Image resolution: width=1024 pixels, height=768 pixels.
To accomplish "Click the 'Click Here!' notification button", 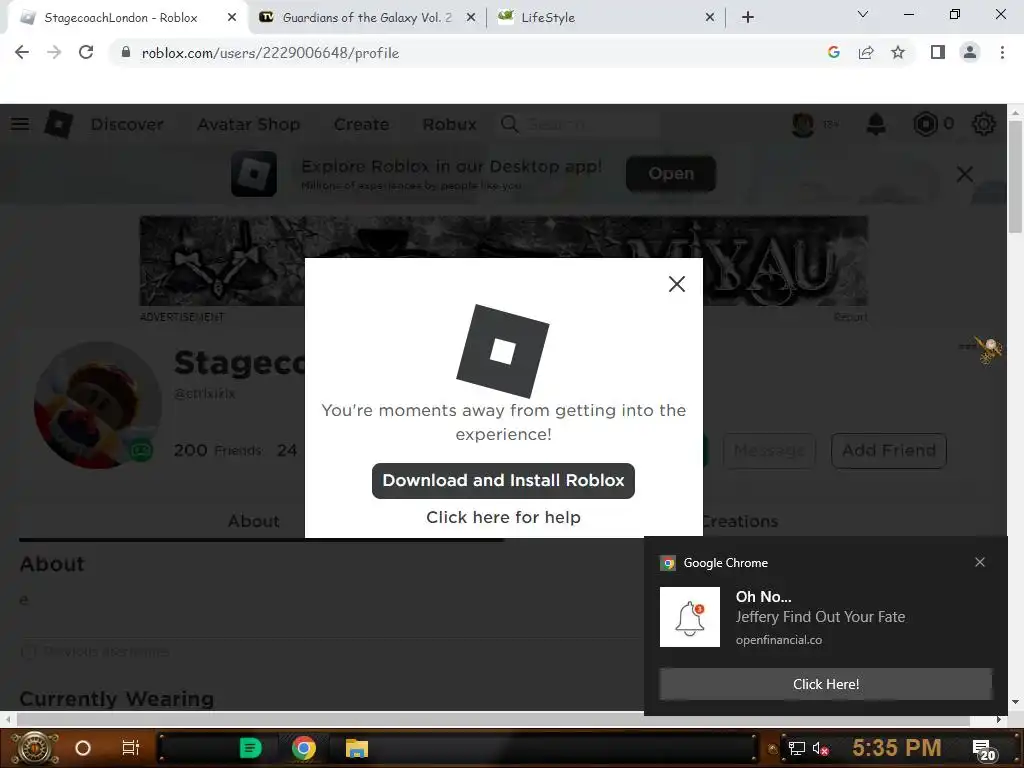I will click(825, 684).
